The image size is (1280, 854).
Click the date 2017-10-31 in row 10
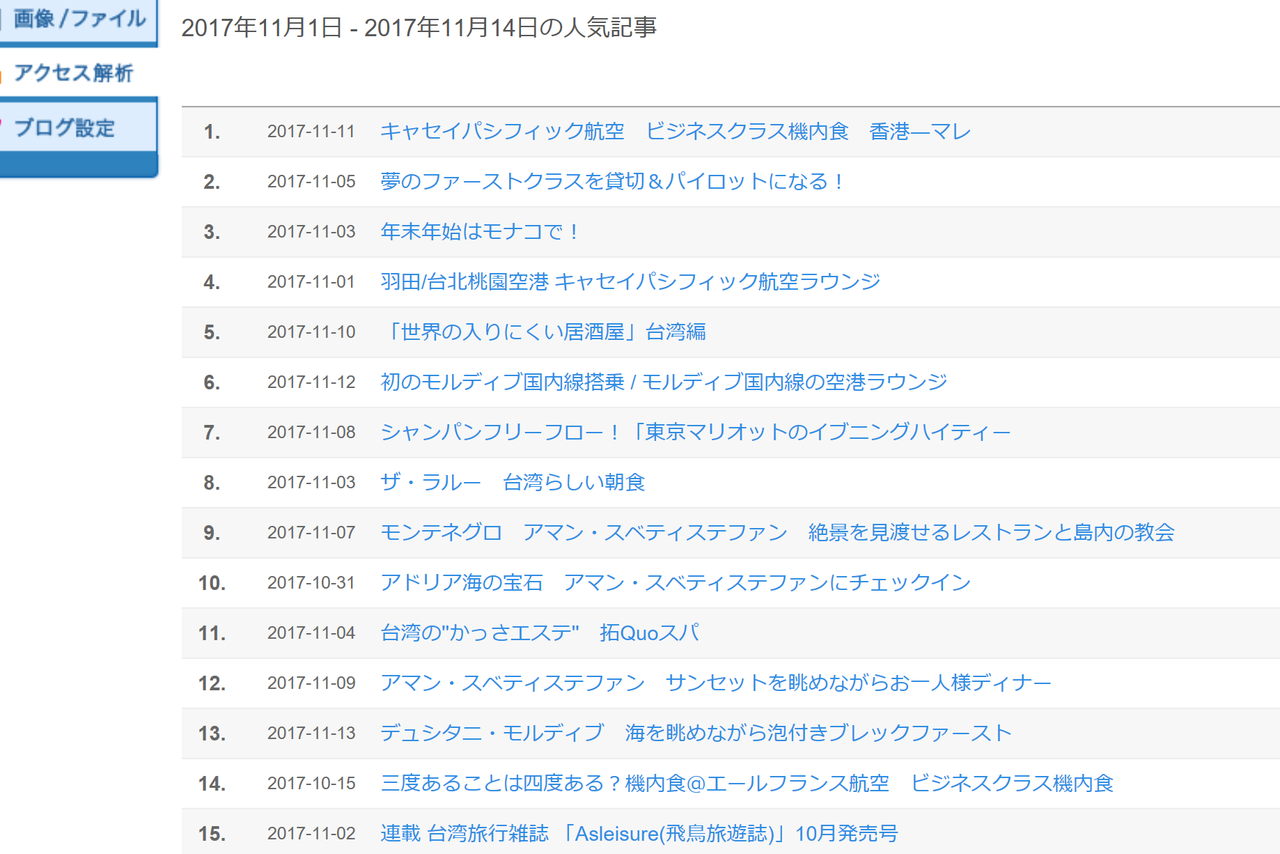click(x=311, y=582)
